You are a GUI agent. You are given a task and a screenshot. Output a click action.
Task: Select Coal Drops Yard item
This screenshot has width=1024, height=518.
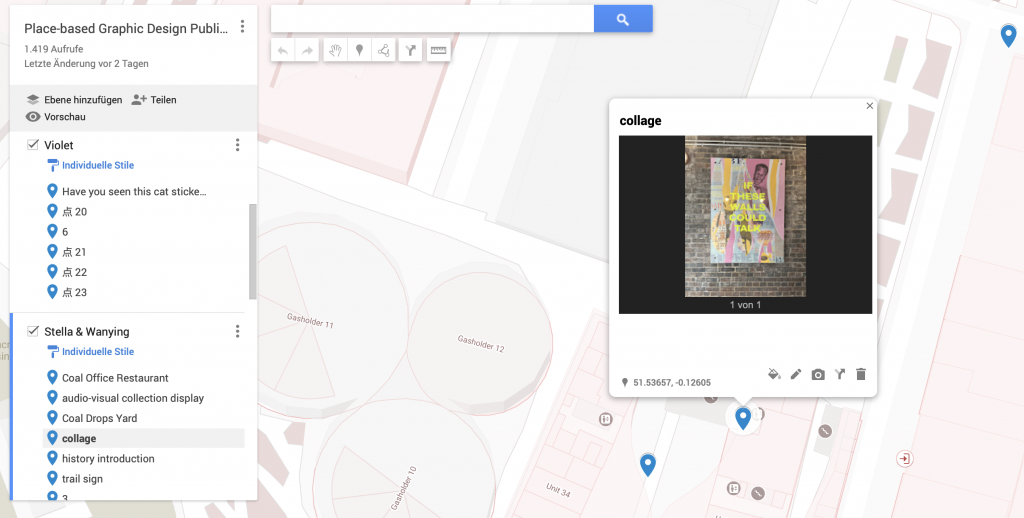pos(144,419)
